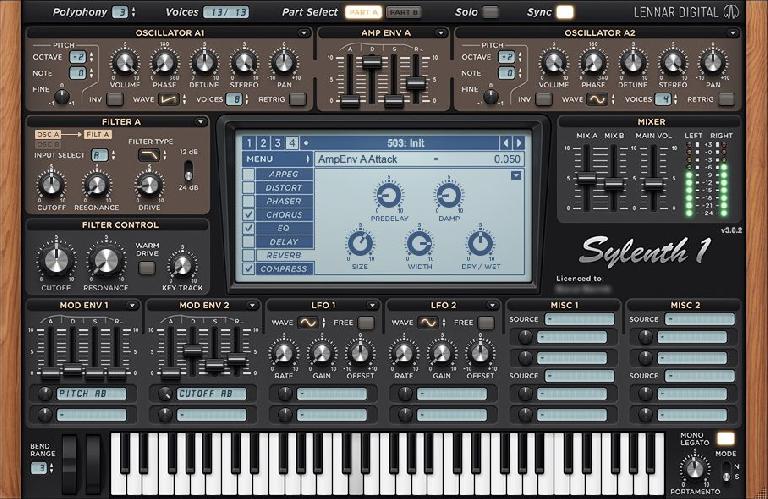Toggle the Solo switch
The image size is (768, 499).
coord(490,12)
